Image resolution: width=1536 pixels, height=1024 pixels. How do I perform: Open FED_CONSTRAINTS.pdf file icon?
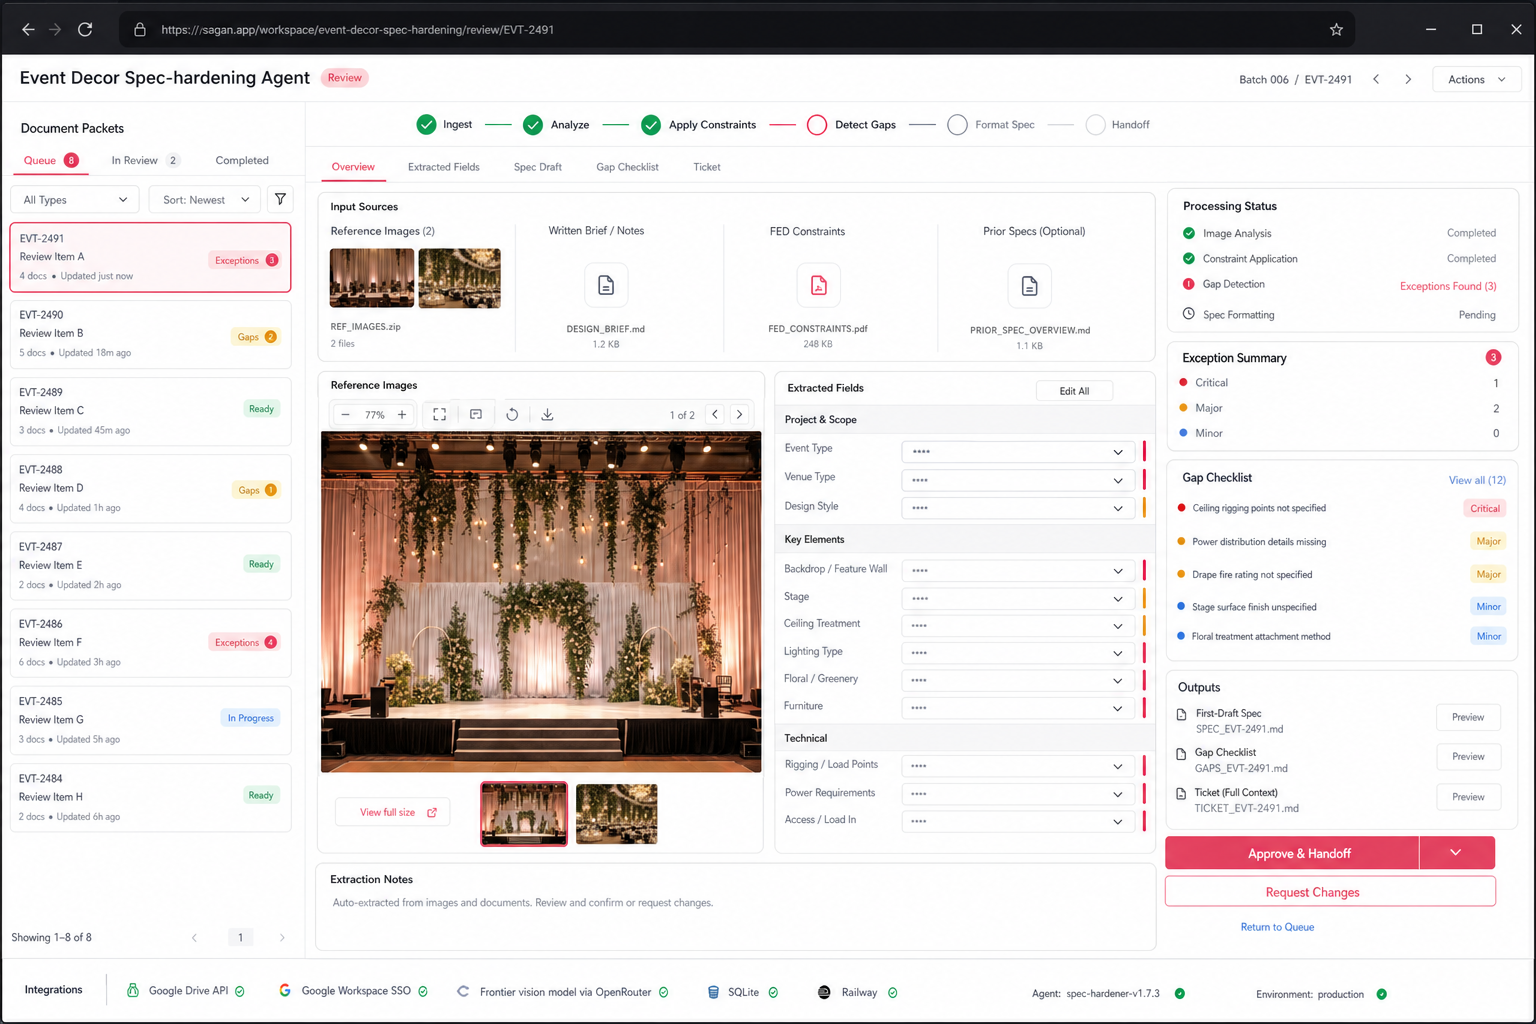(x=818, y=286)
